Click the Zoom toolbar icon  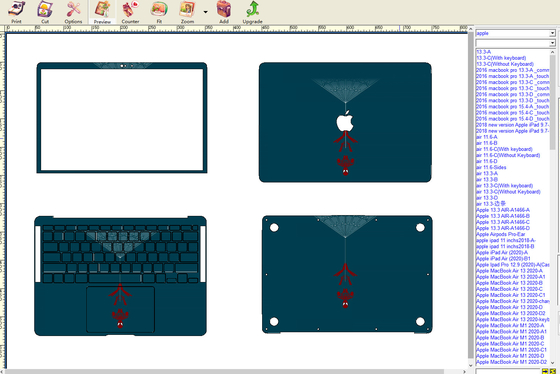(188, 12)
